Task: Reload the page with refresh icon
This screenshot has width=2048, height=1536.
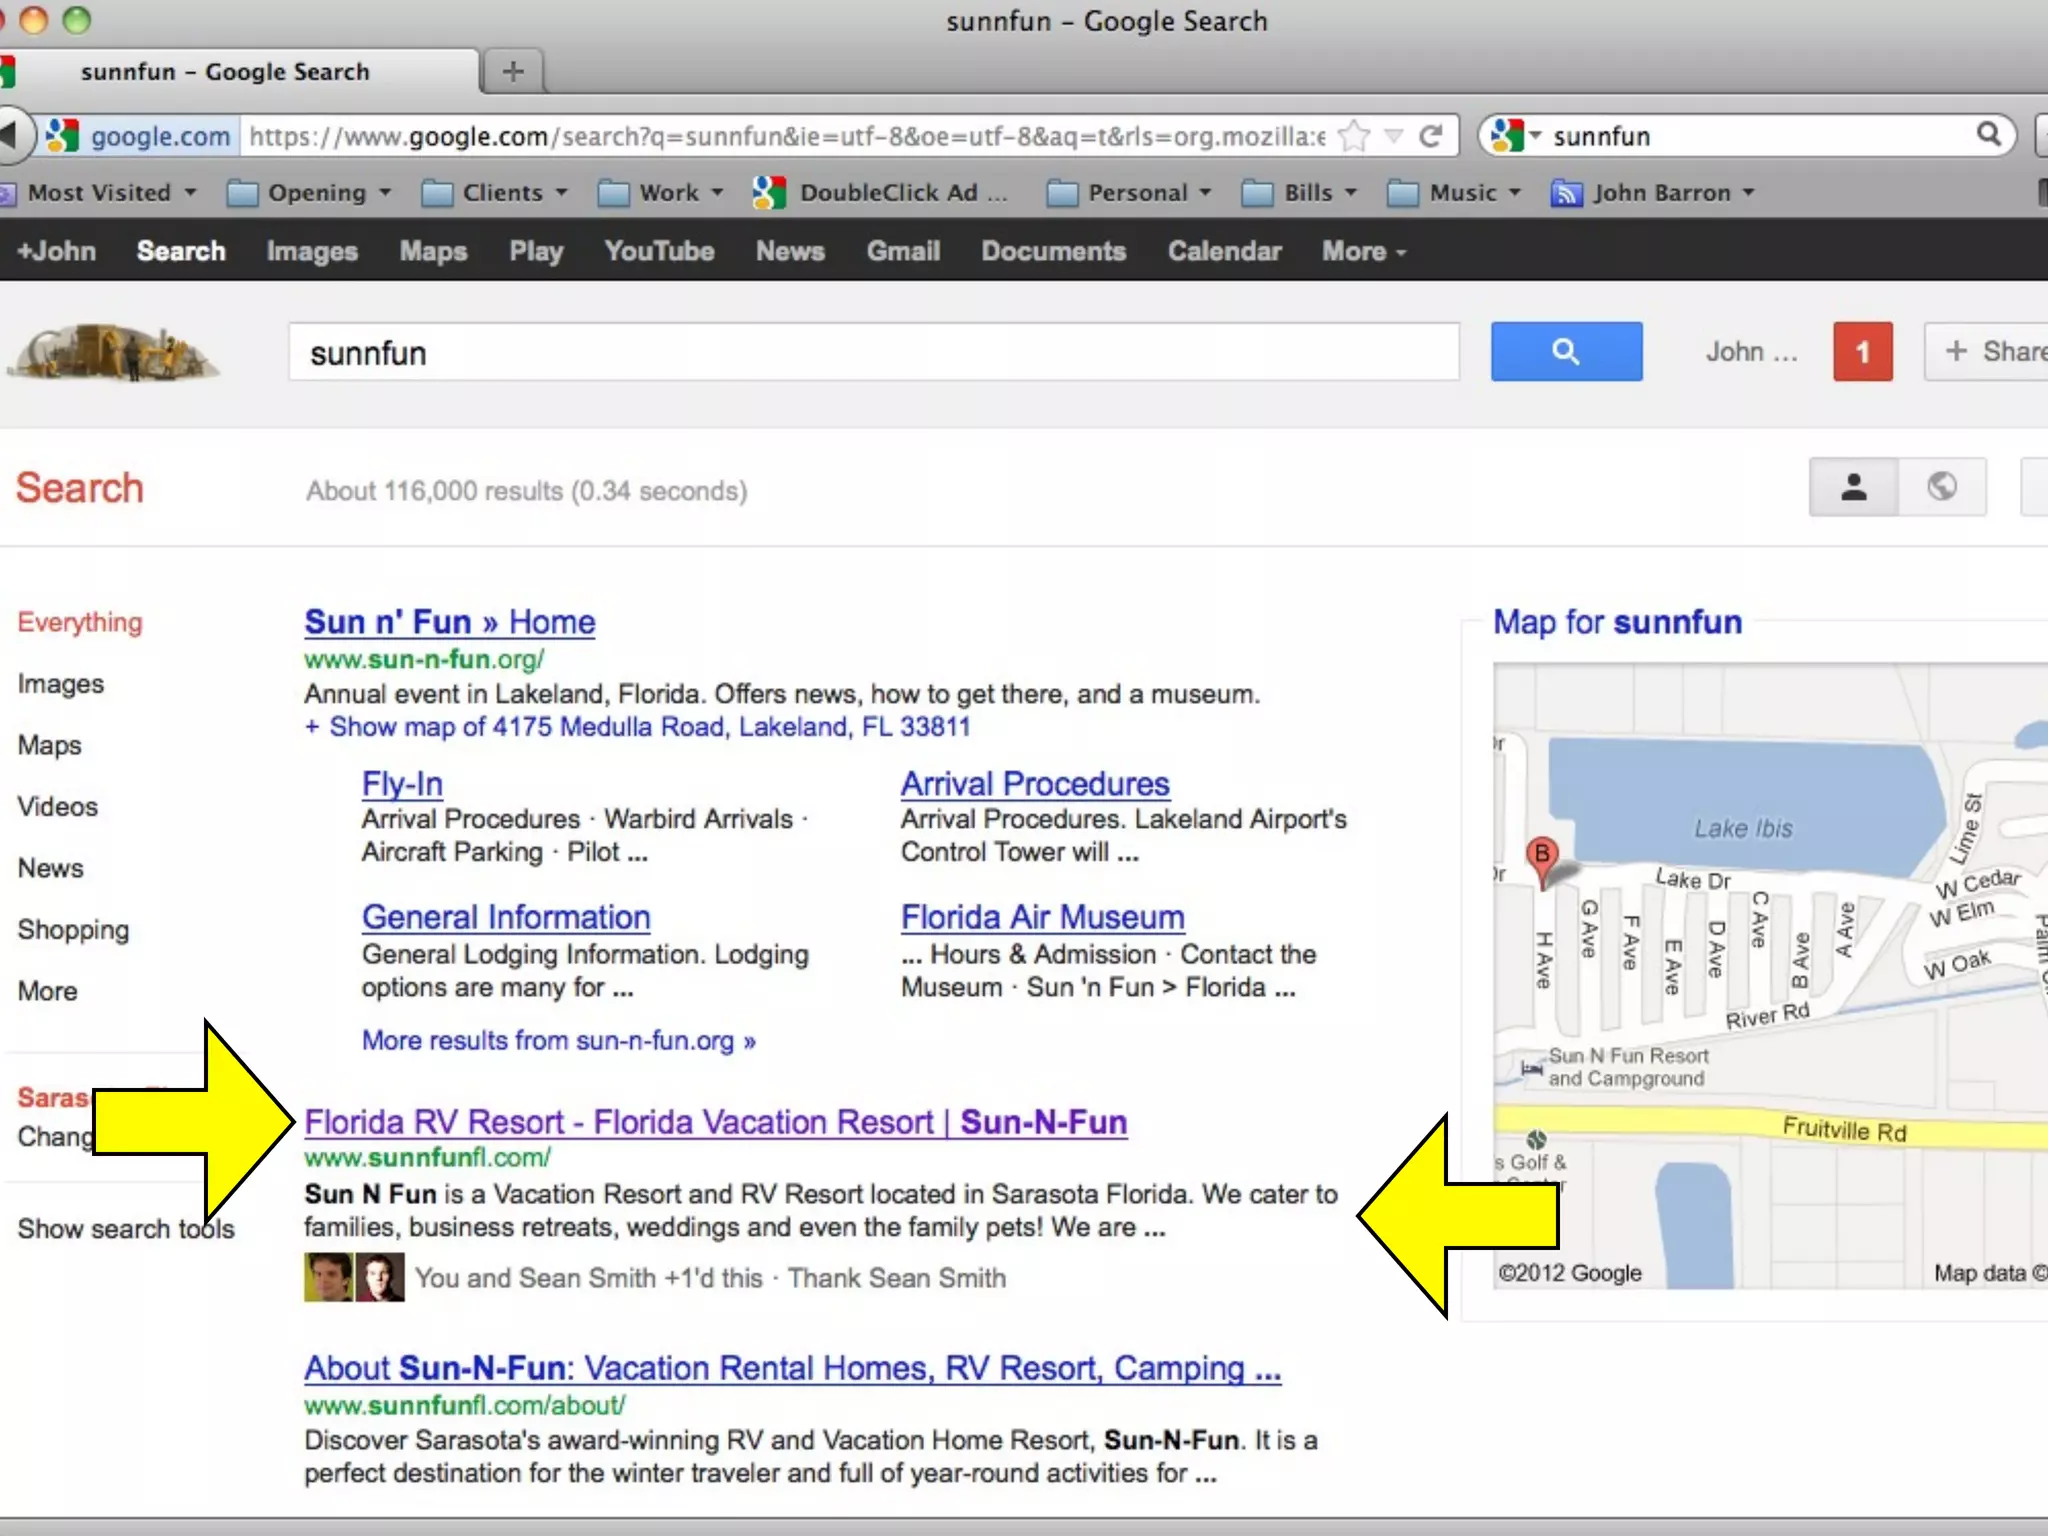Action: pos(1431,136)
